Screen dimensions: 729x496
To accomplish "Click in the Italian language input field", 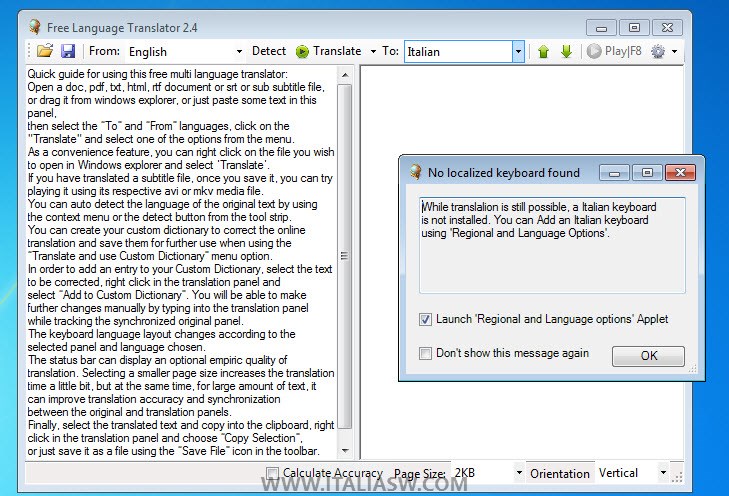I will (x=458, y=52).
